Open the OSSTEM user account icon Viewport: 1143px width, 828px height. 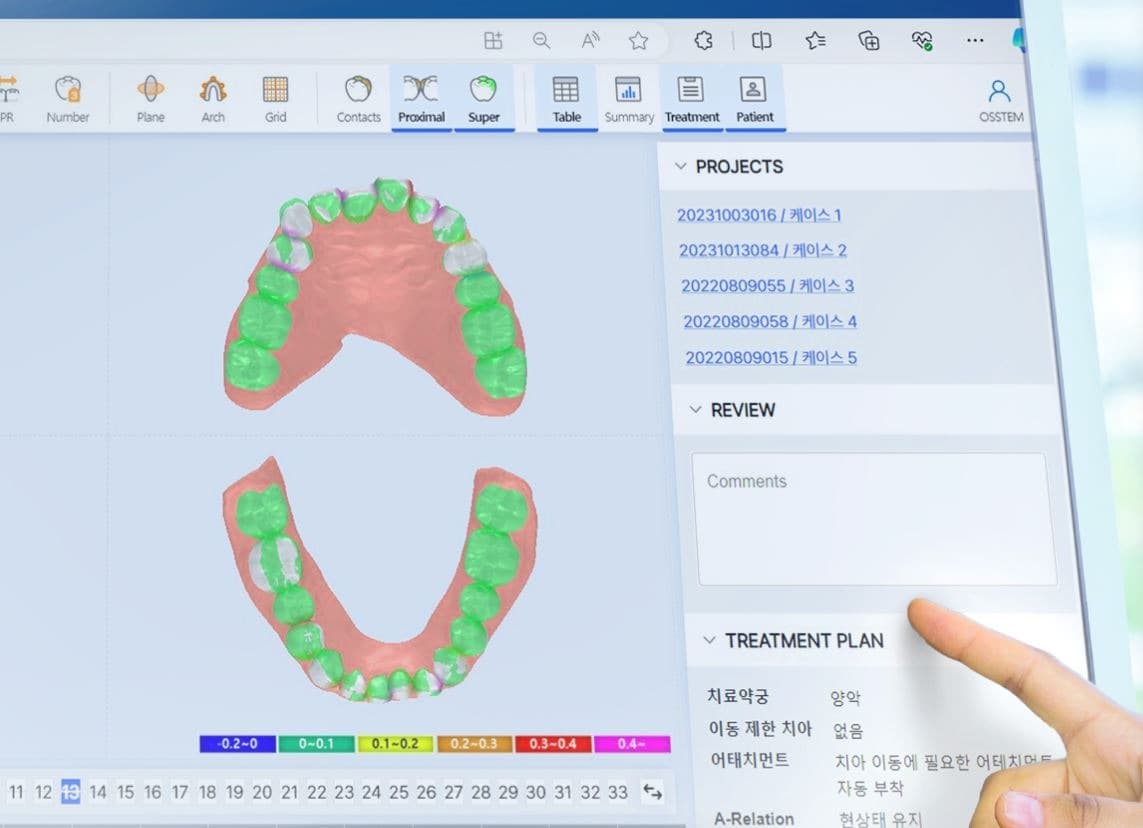[999, 91]
